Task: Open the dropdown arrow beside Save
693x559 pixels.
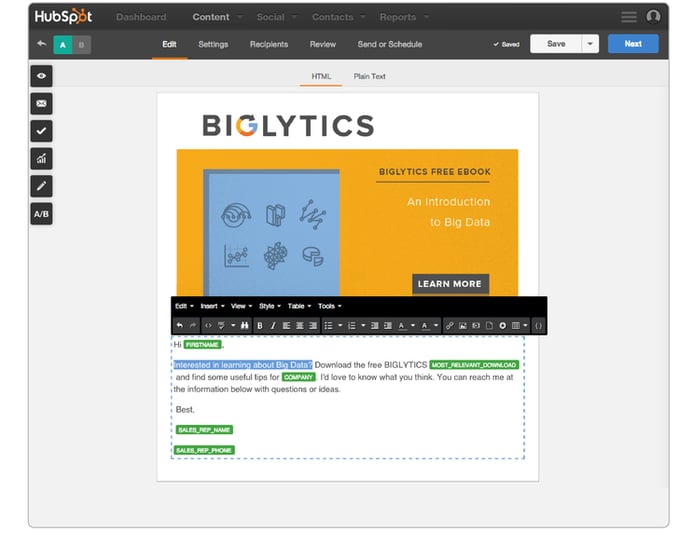Action: [x=590, y=44]
